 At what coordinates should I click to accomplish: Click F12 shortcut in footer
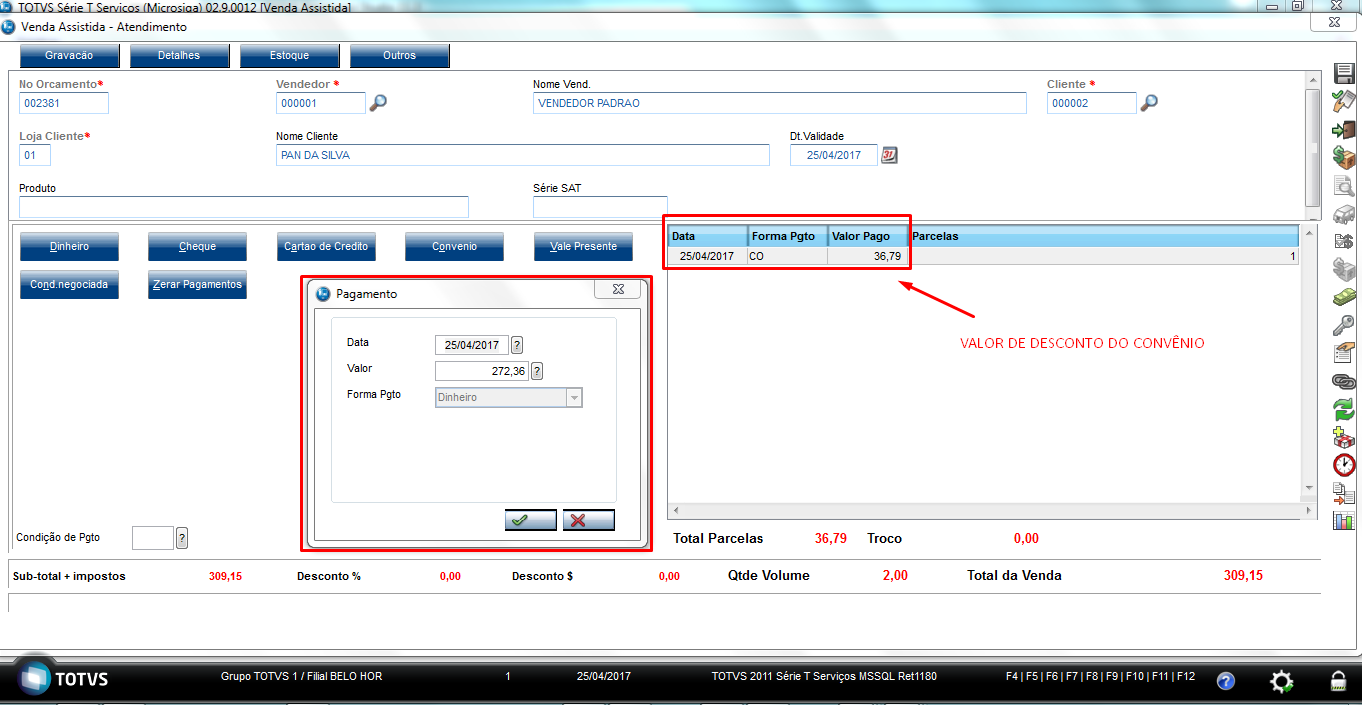1186,677
